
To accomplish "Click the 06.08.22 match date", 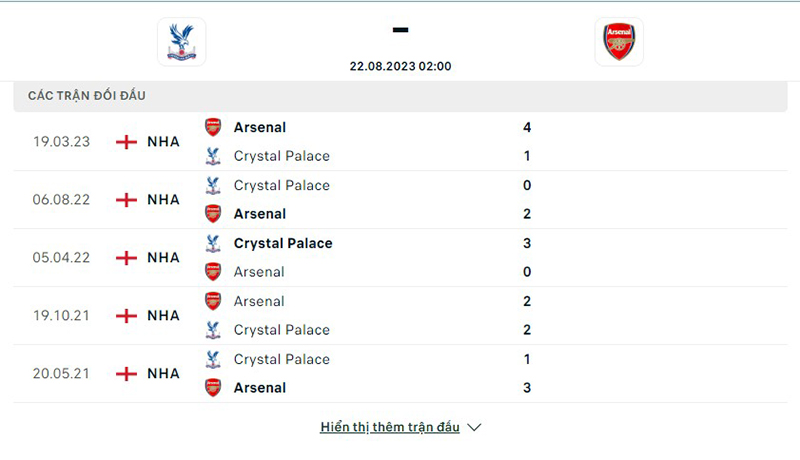I will 61,199.
